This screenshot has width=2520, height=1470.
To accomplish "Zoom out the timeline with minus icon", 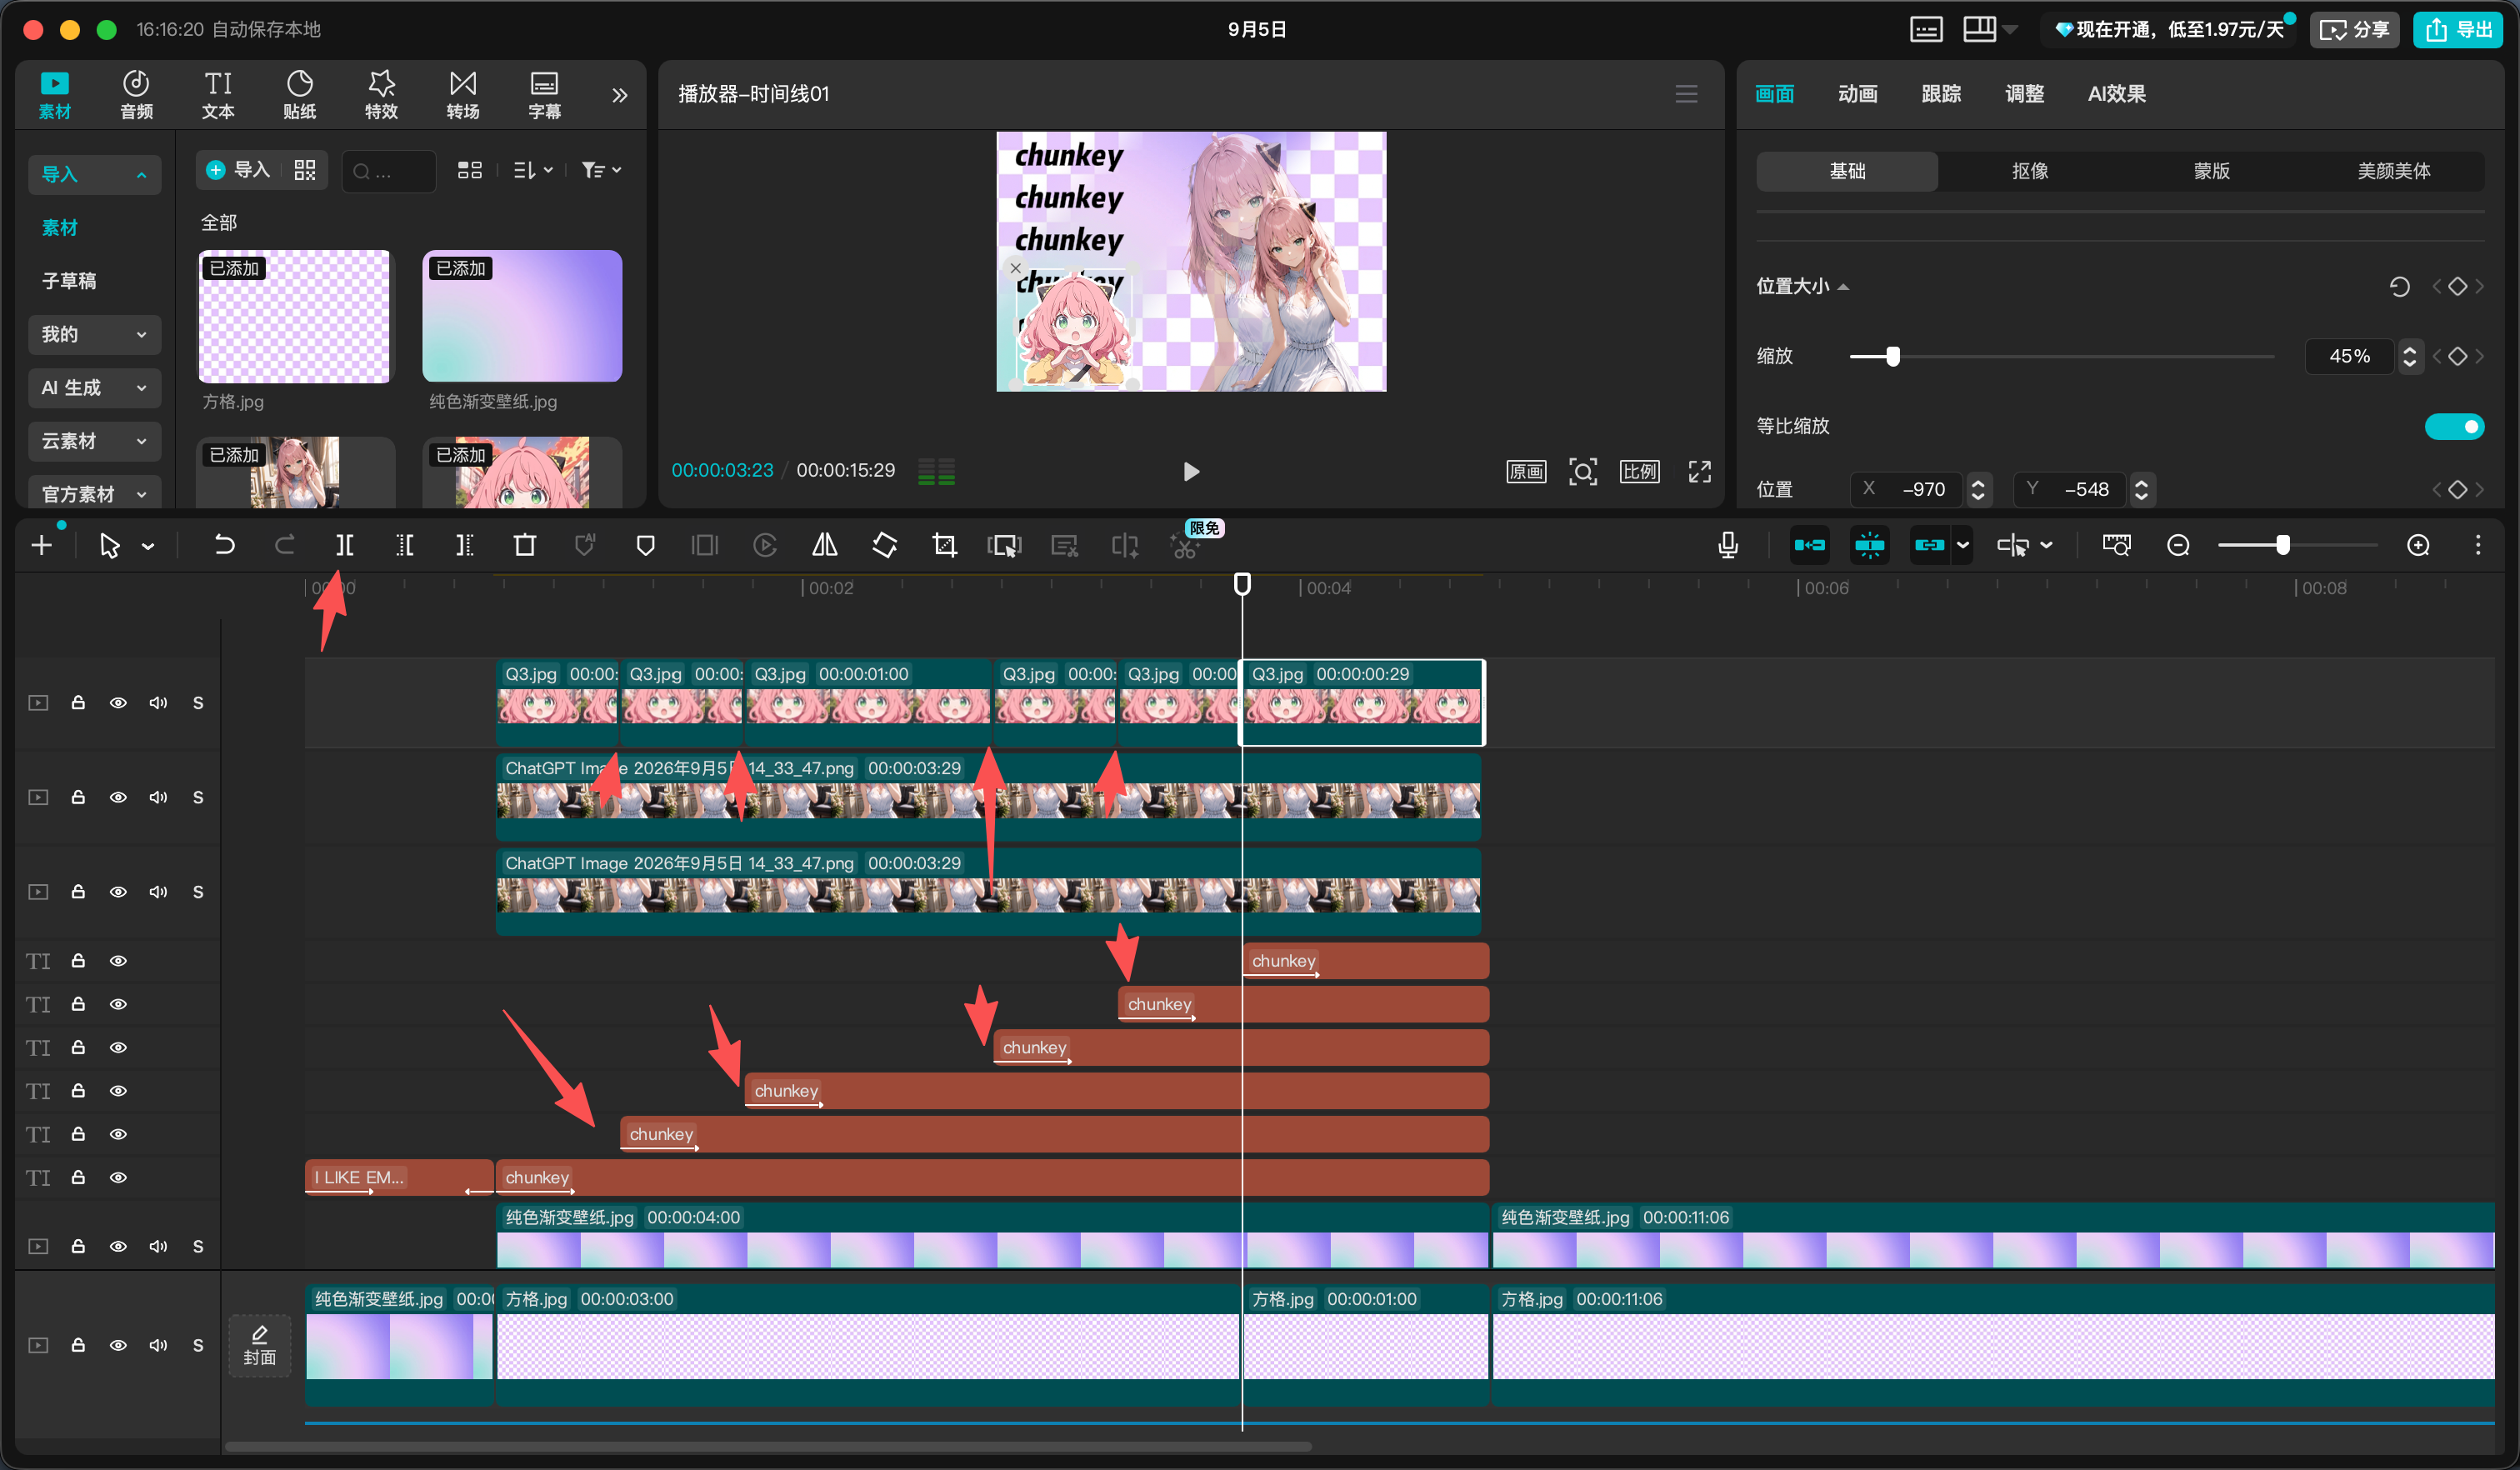I will [x=2178, y=545].
